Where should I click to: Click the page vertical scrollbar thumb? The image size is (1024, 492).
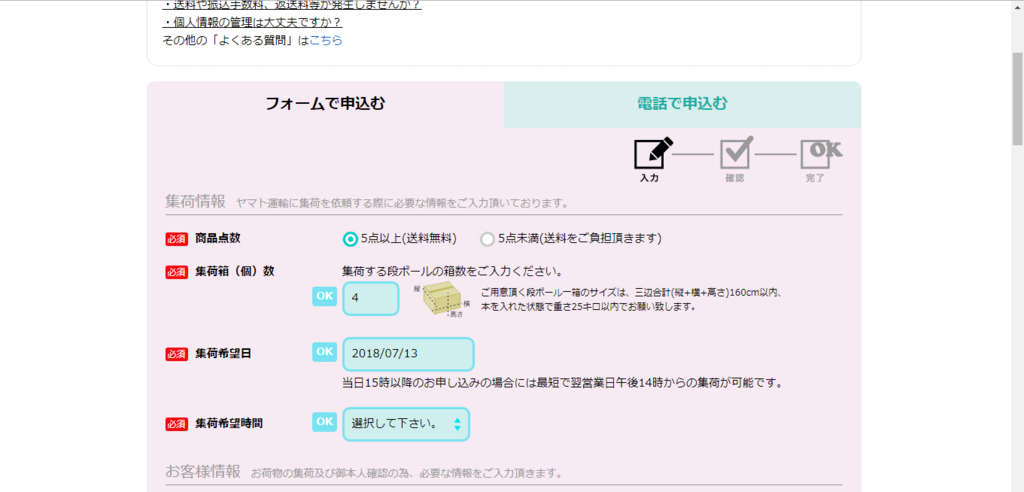[x=1017, y=98]
